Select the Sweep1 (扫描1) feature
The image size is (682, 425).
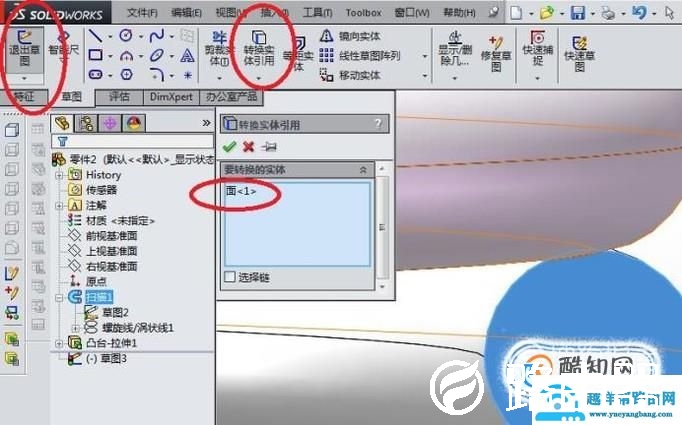click(99, 297)
